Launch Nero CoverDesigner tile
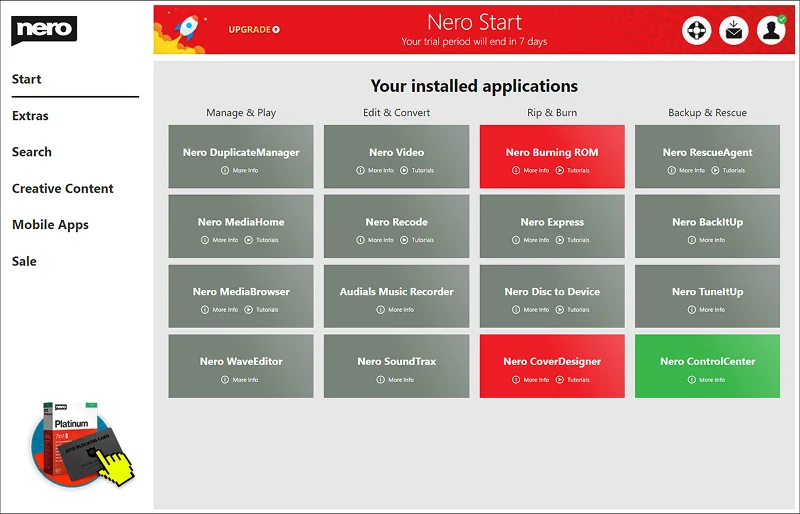Image resolution: width=800 pixels, height=514 pixels. [x=552, y=366]
